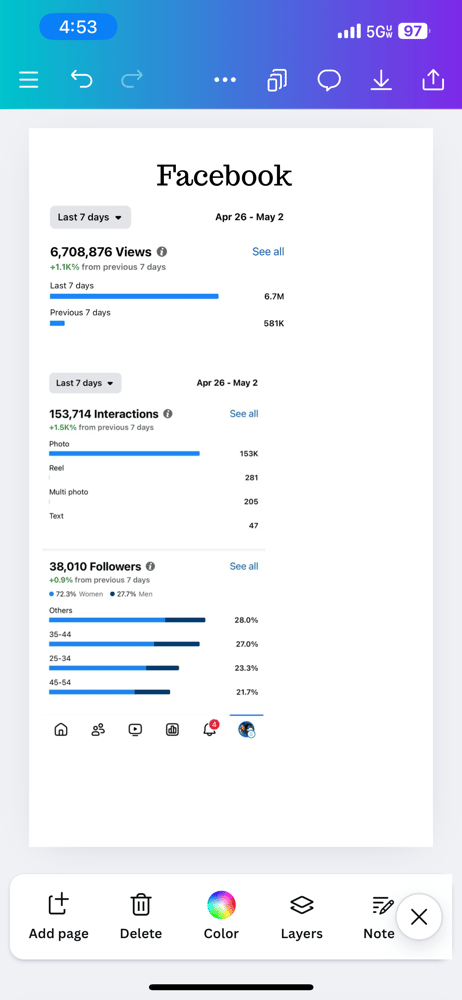Tap the redo arrow
The width and height of the screenshot is (462, 1000).
pos(131,80)
